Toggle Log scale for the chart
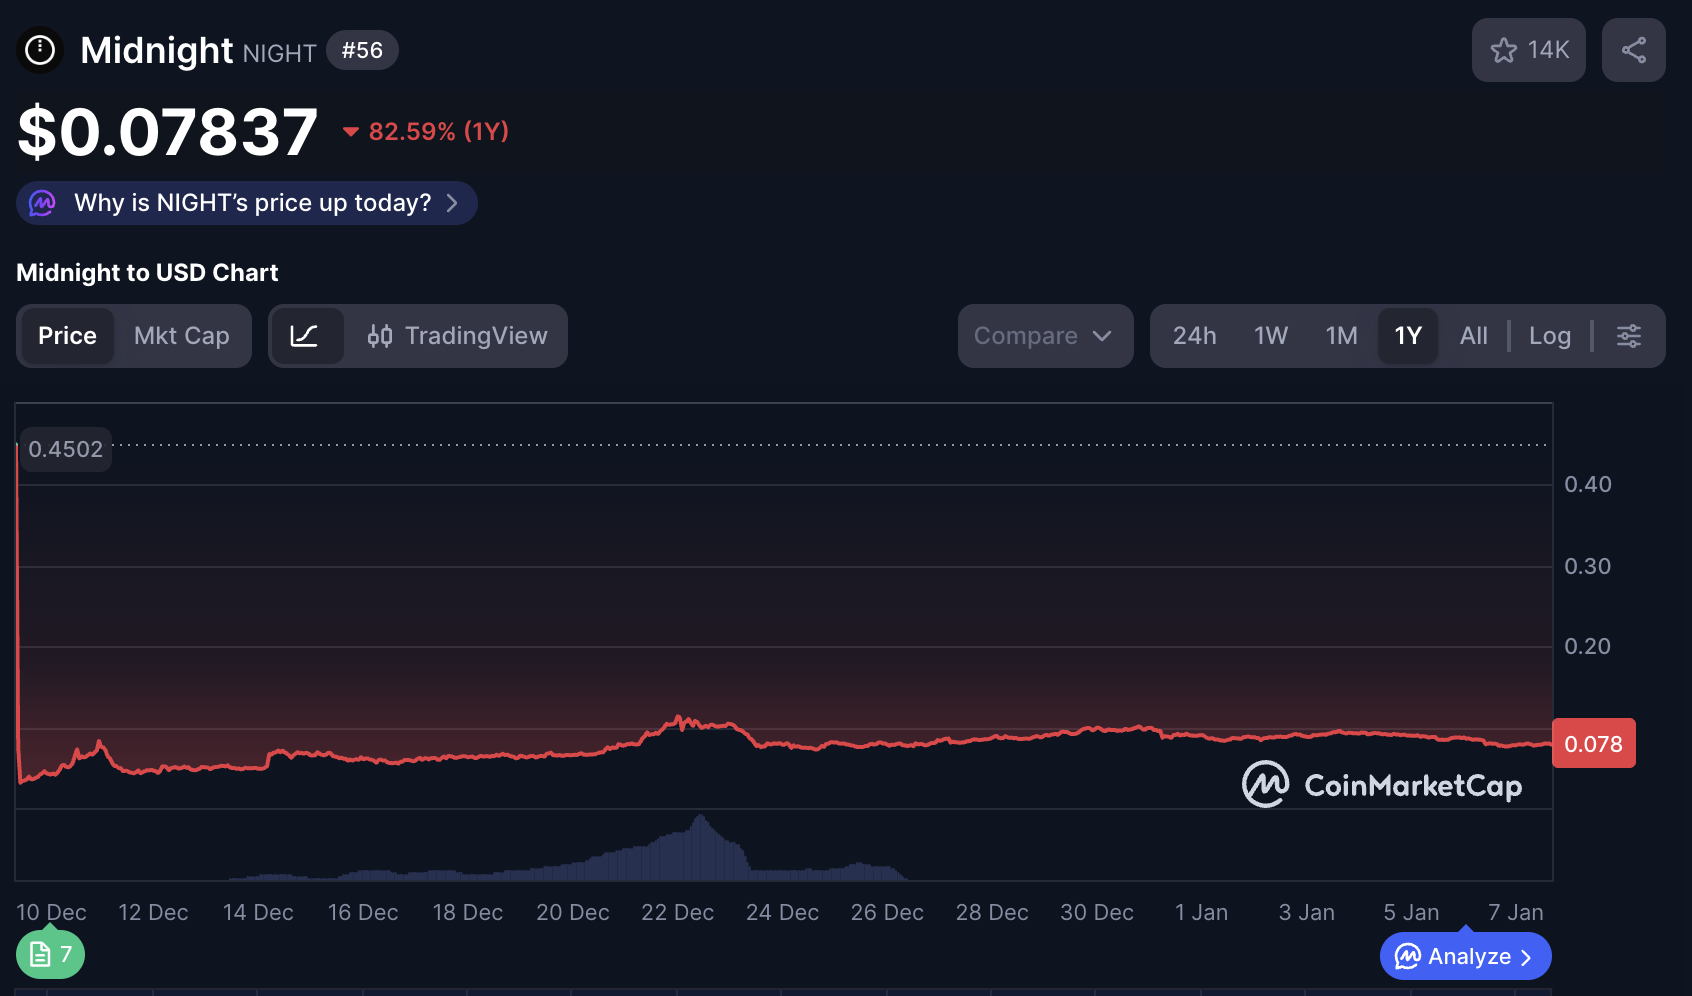 pyautogui.click(x=1549, y=336)
